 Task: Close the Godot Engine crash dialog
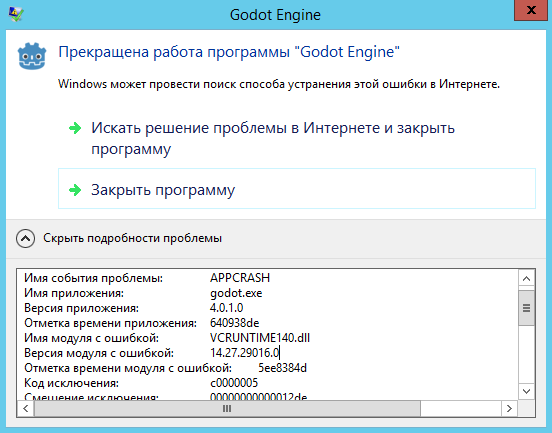coord(531,10)
